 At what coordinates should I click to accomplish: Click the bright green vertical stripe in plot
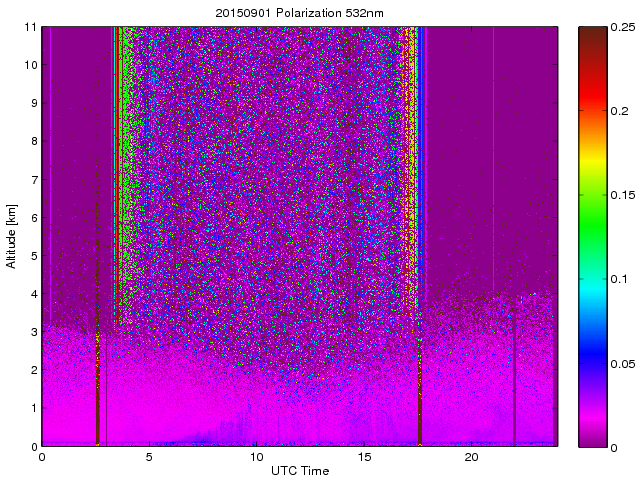pos(125,150)
